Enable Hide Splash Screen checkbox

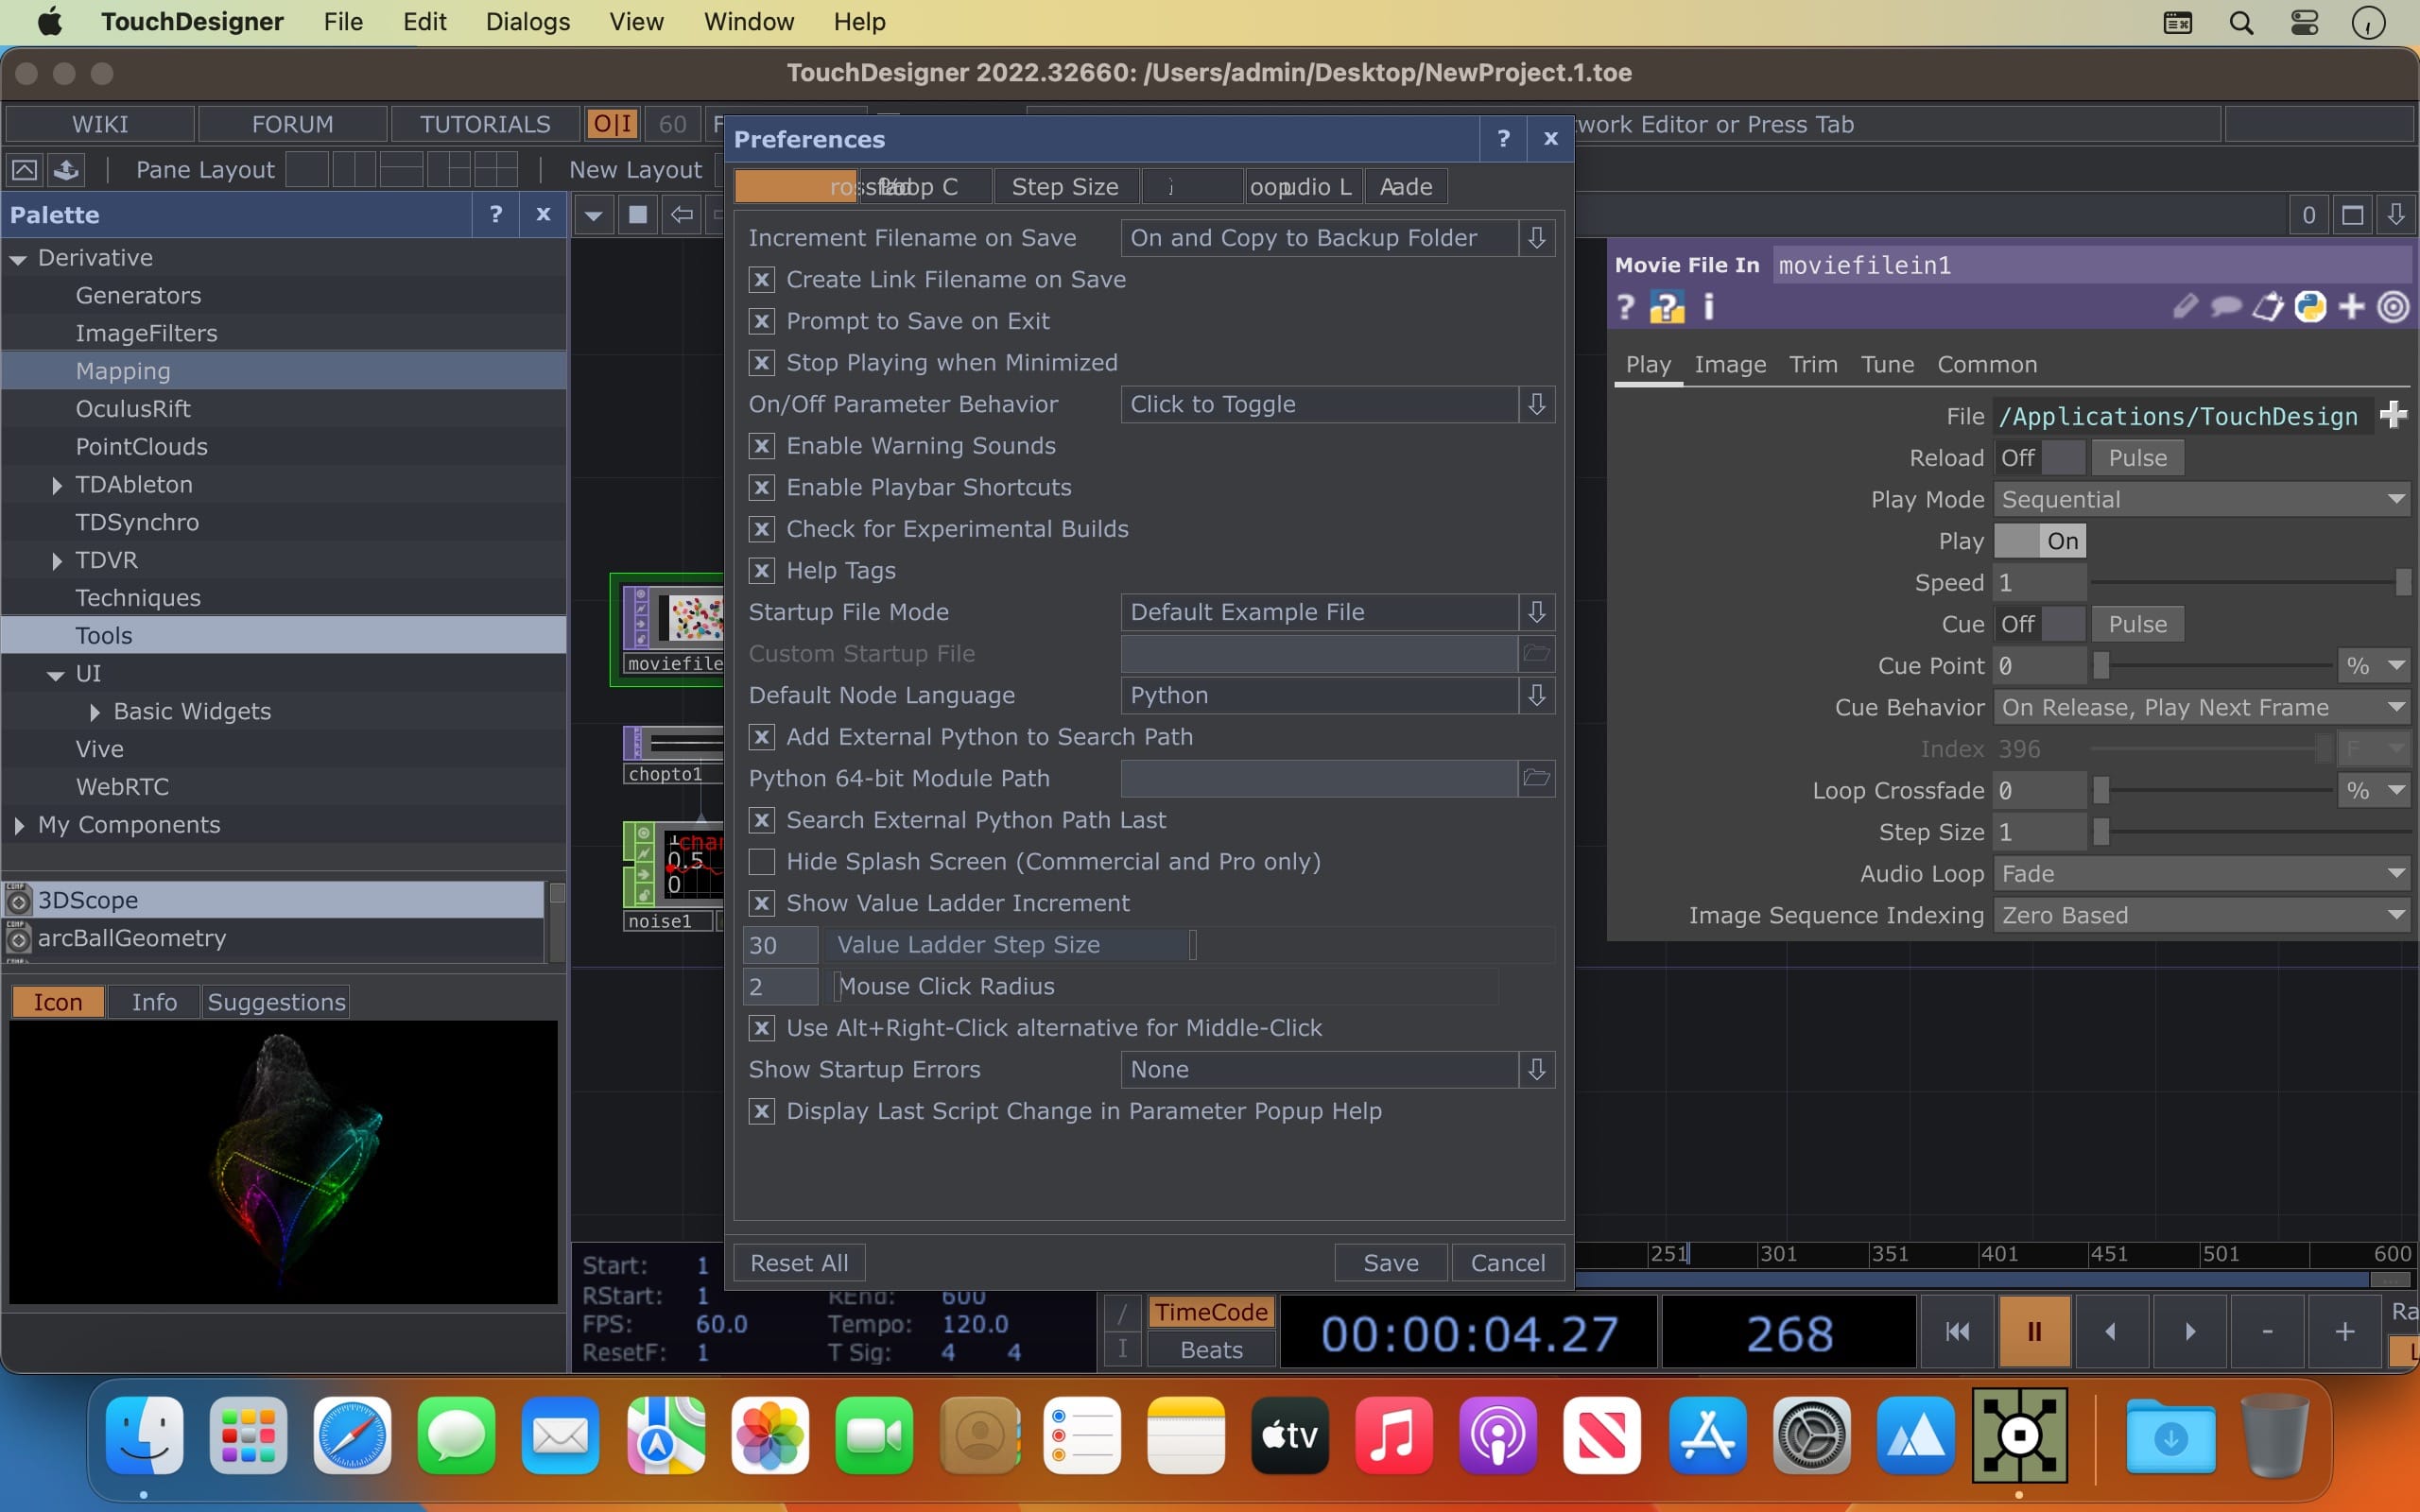coord(762,861)
